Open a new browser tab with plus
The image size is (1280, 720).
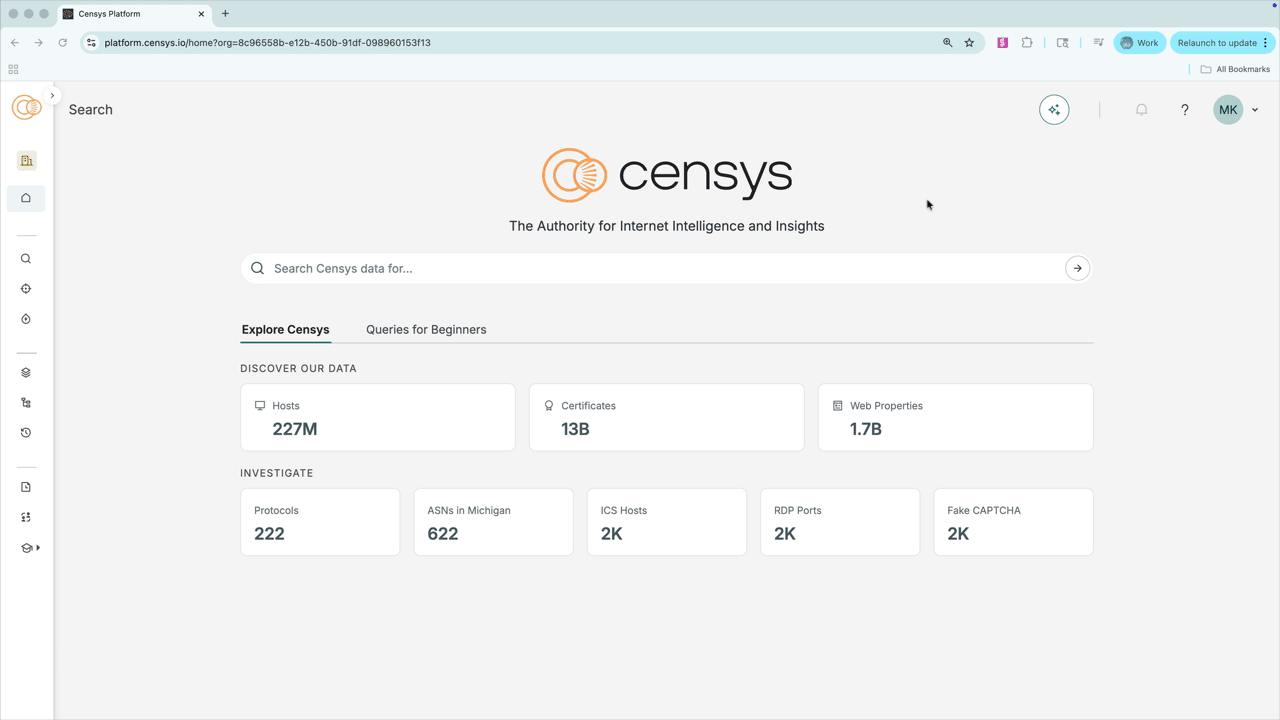(225, 14)
